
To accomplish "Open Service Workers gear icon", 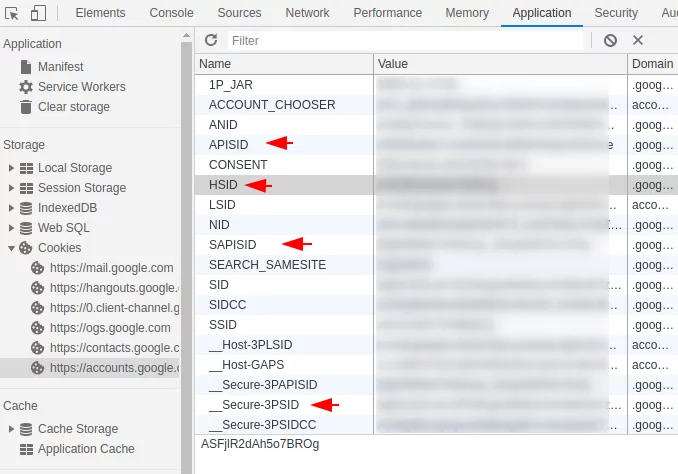I will point(26,87).
